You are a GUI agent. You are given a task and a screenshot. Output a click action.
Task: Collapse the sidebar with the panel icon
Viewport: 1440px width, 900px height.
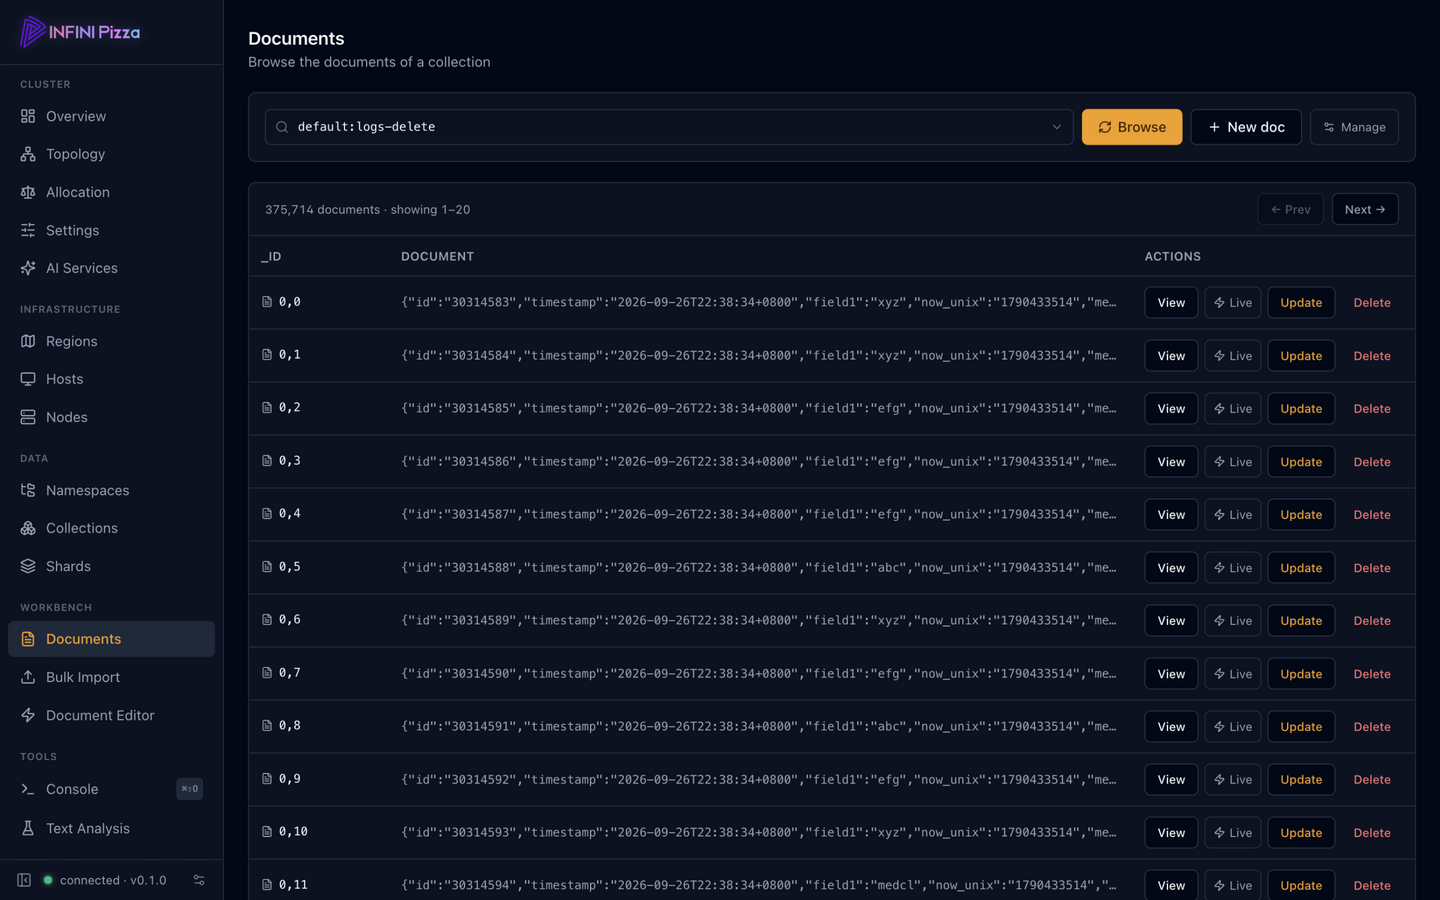(24, 880)
